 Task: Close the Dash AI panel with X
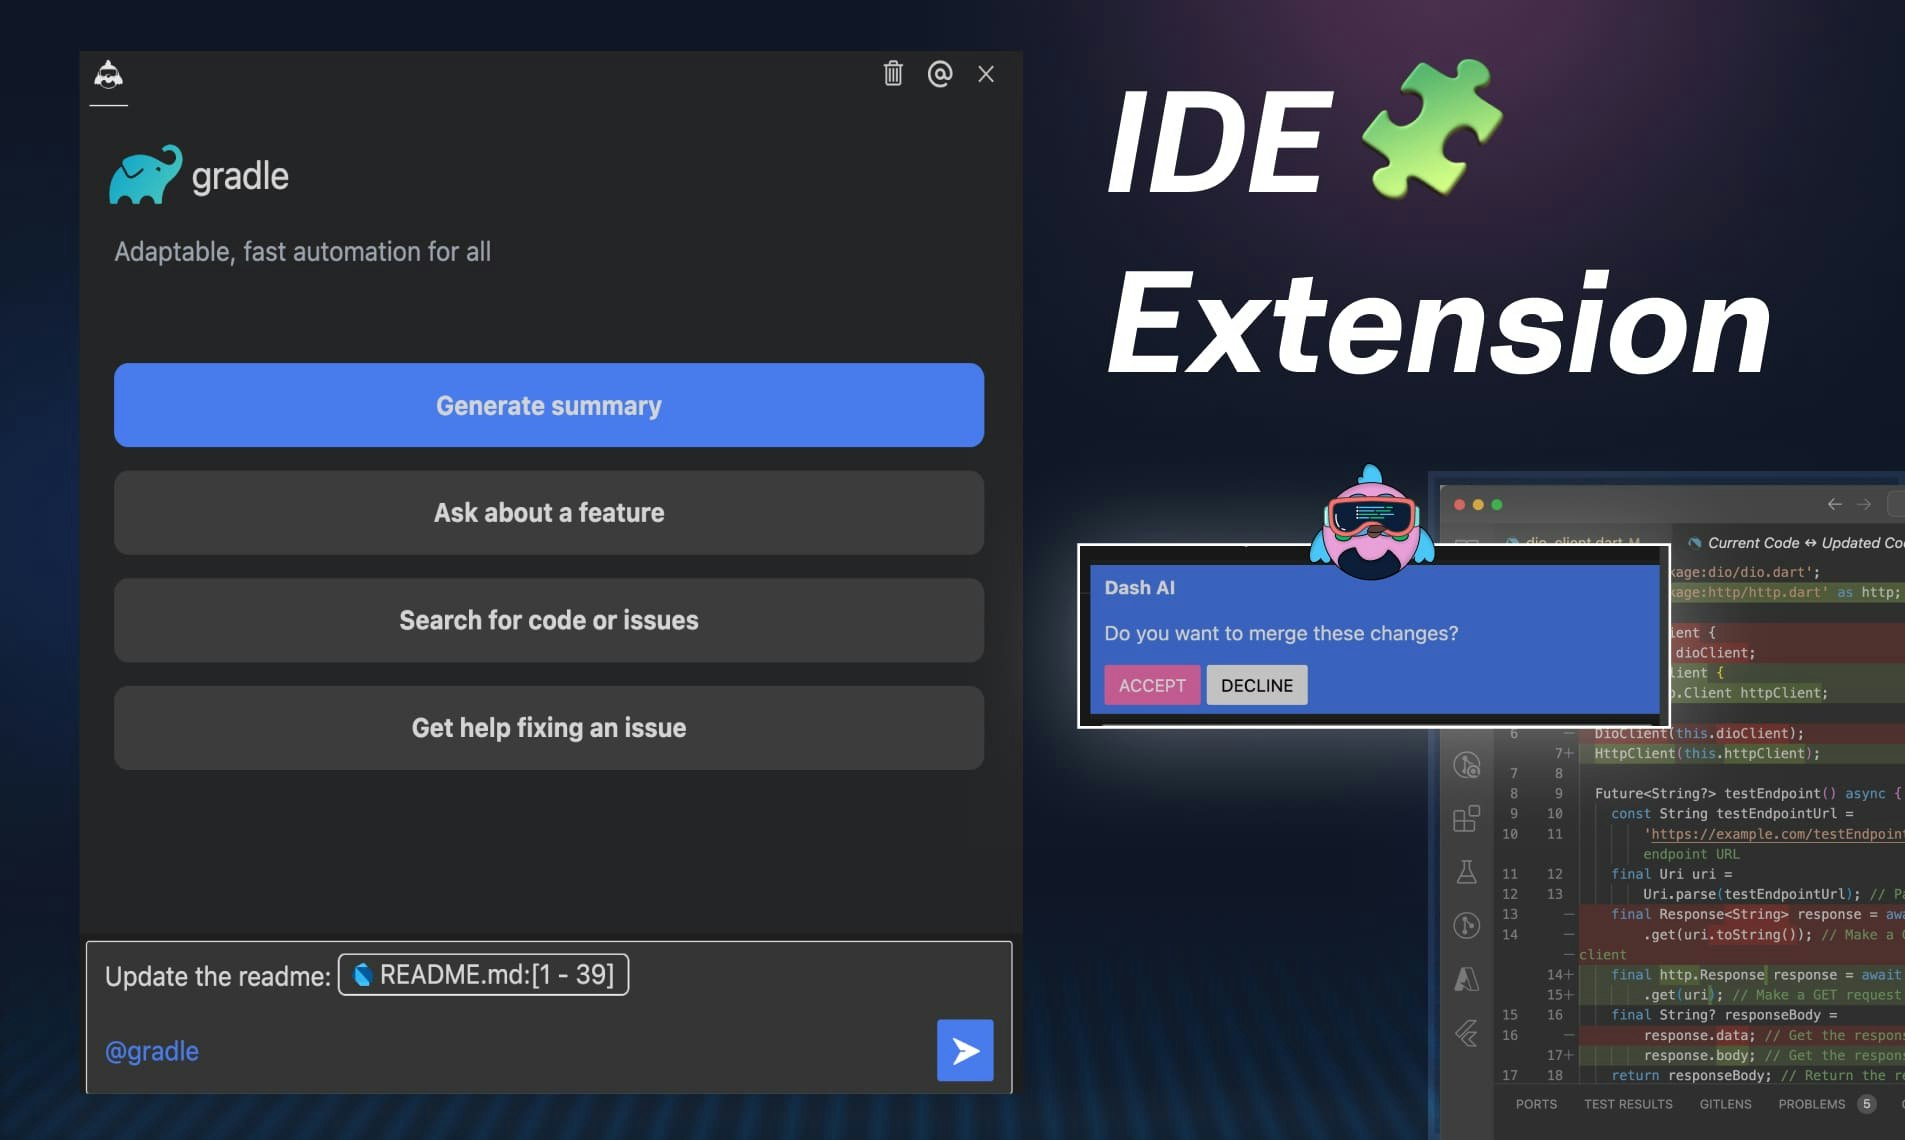986,74
